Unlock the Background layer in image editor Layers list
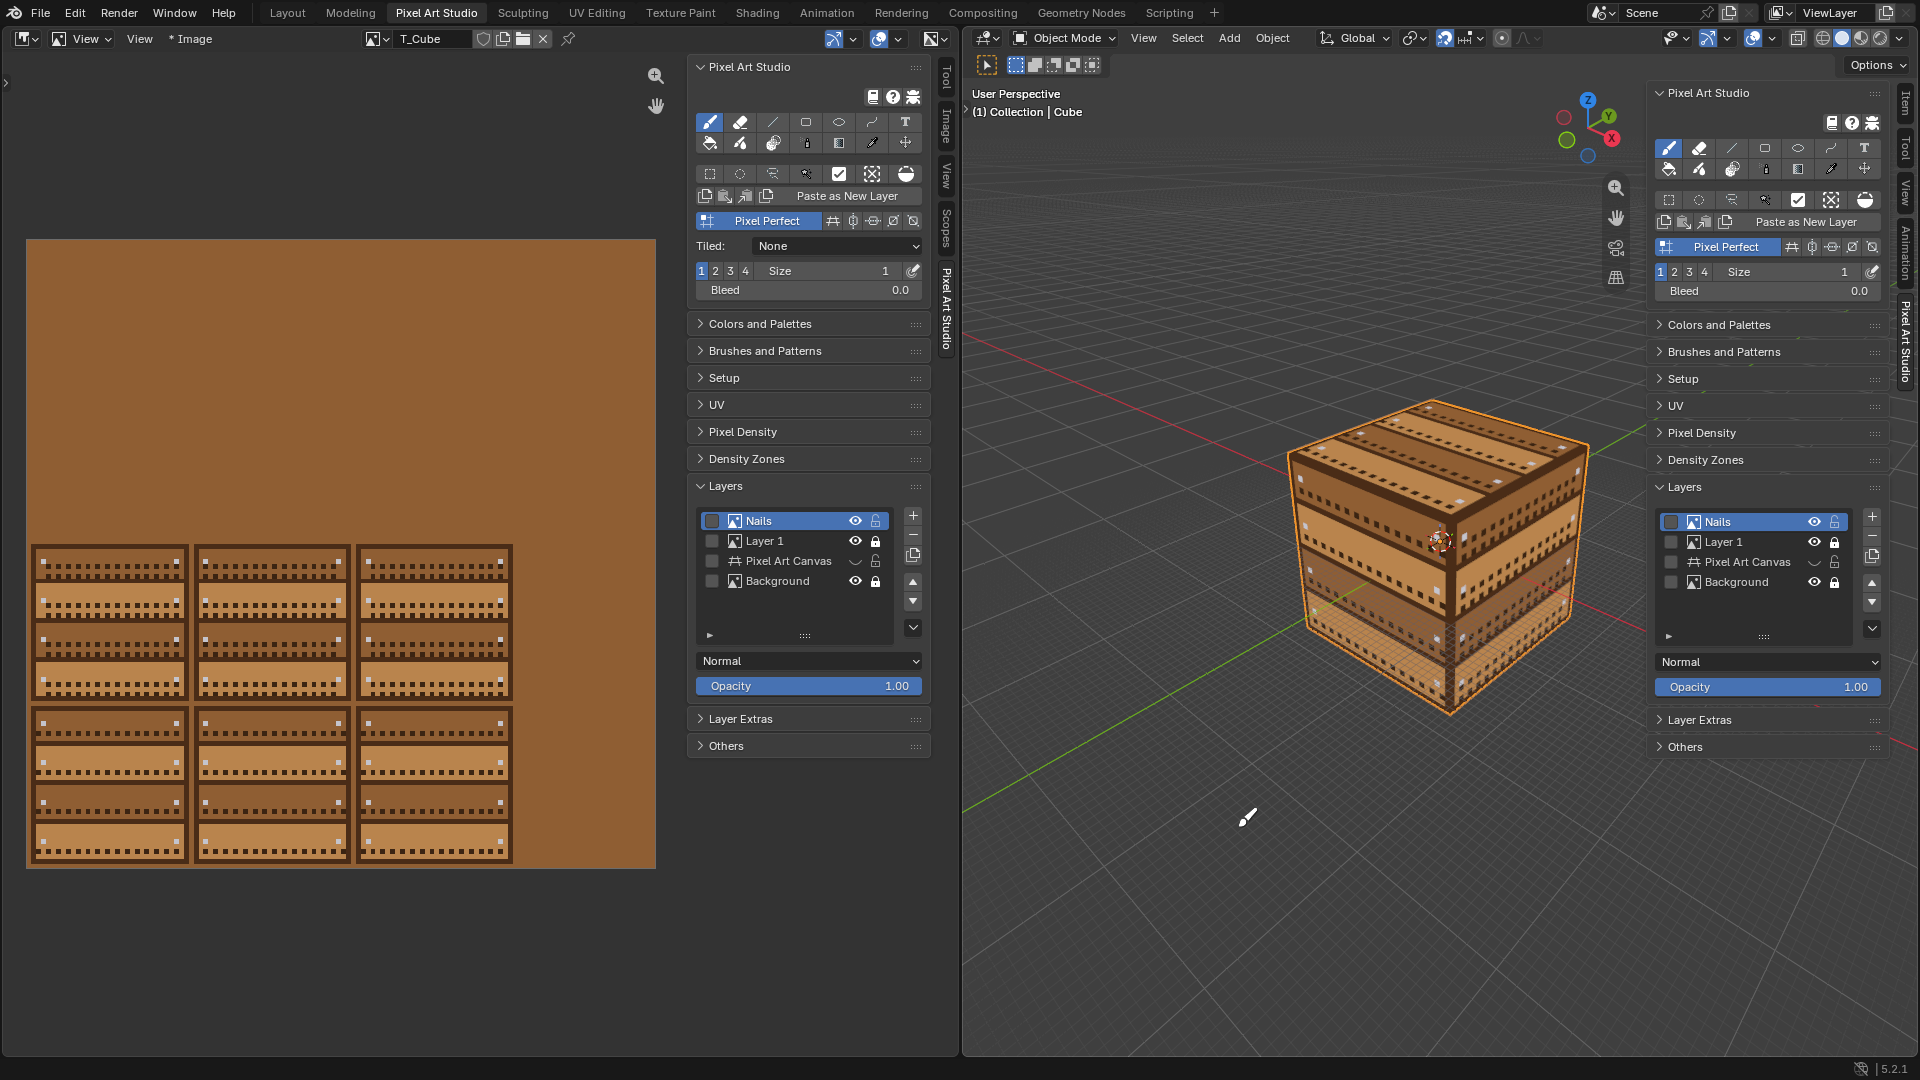The image size is (1920, 1080). point(876,581)
